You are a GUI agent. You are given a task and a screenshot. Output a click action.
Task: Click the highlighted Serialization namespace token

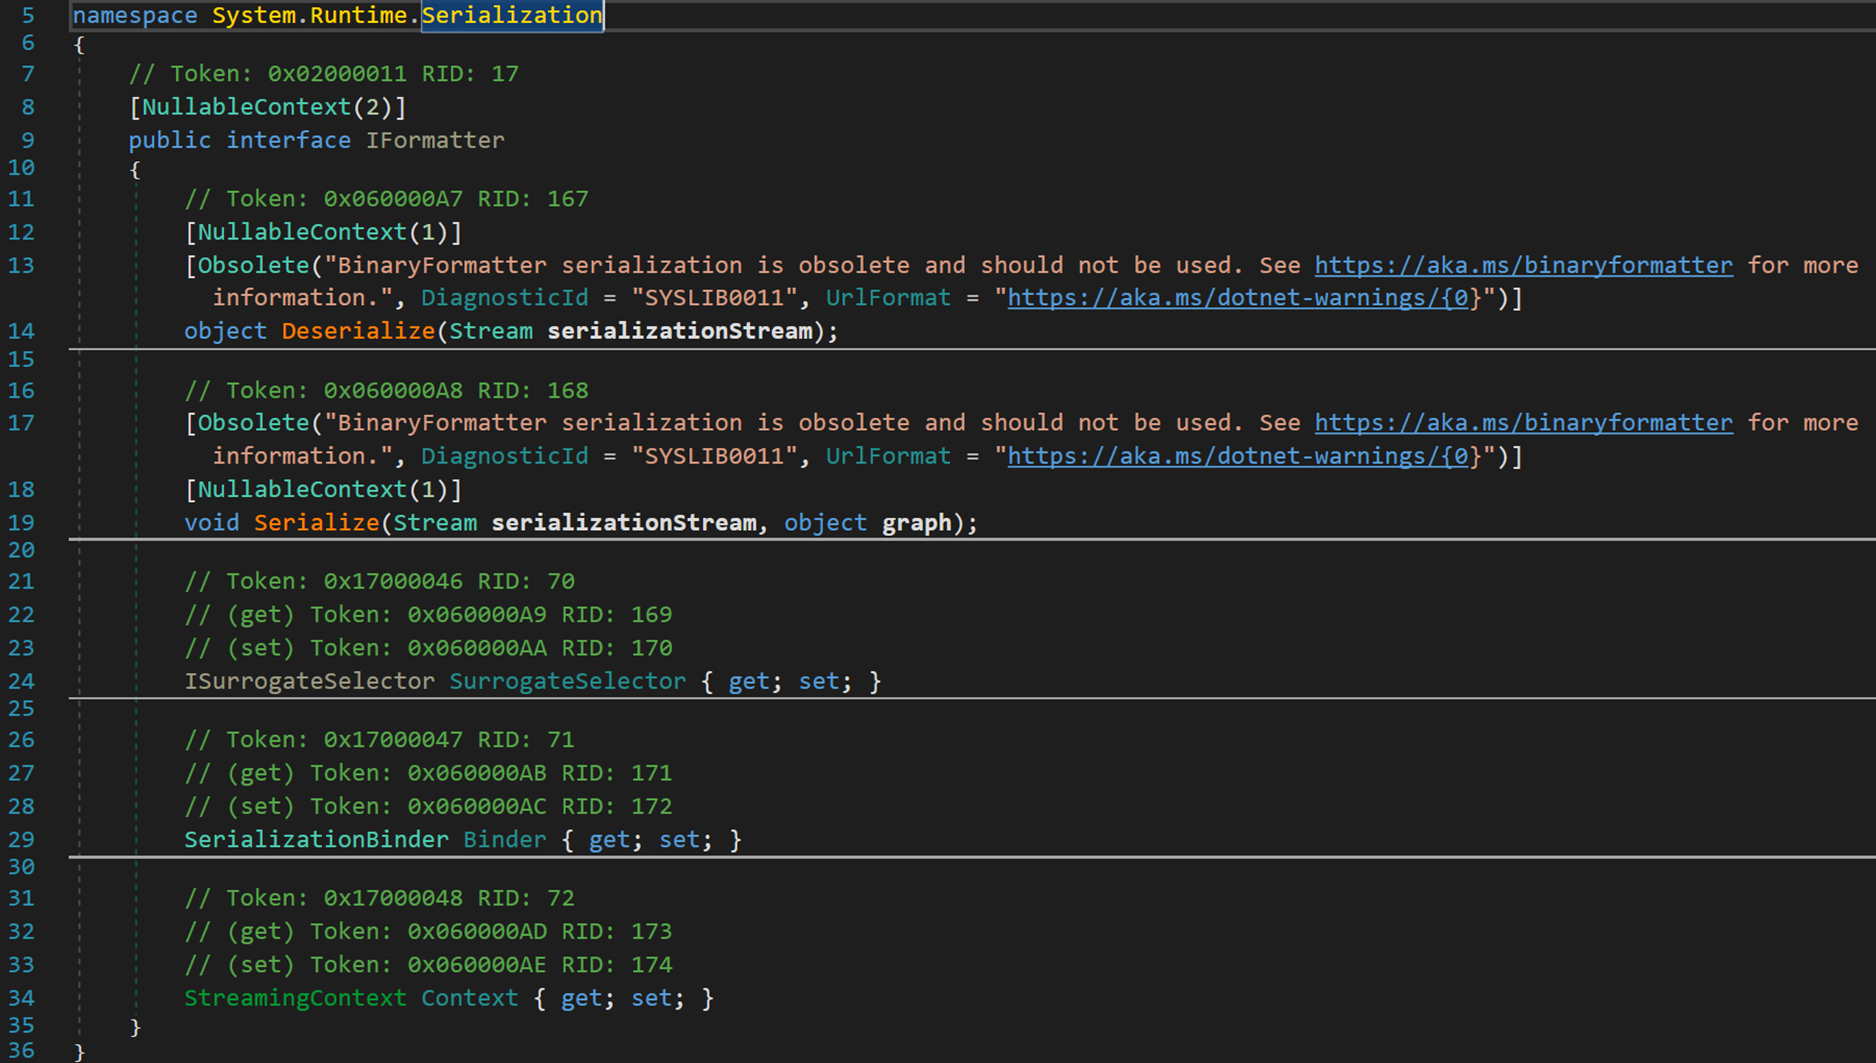(x=512, y=15)
